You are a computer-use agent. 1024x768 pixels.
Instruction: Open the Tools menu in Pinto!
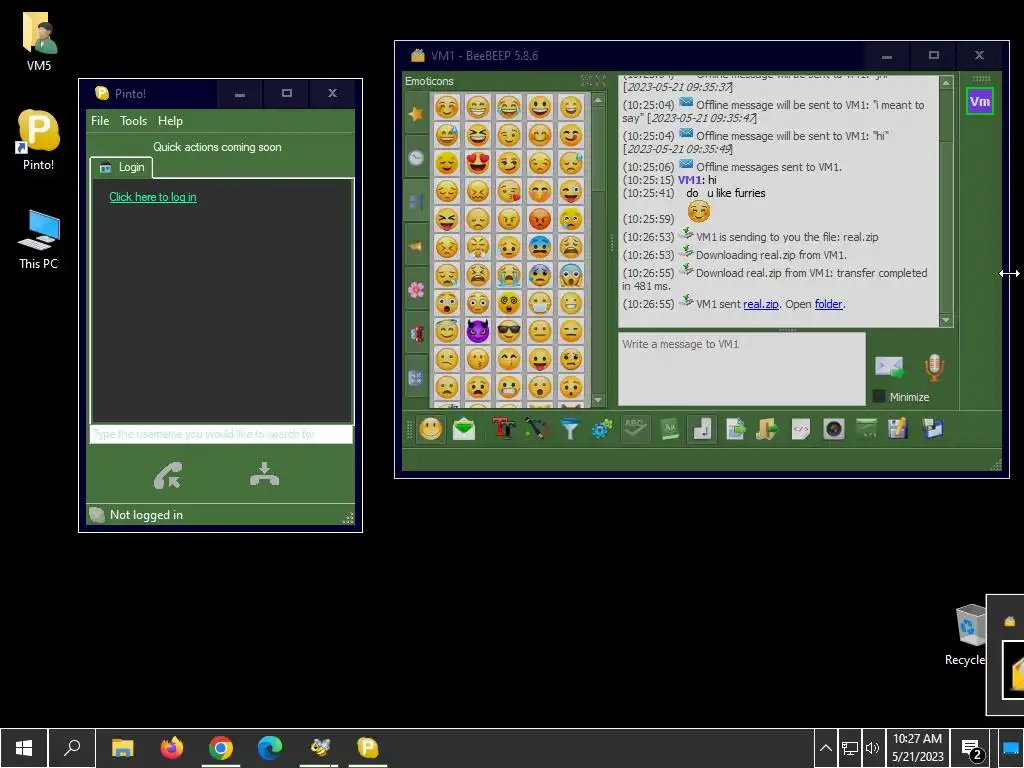(133, 121)
